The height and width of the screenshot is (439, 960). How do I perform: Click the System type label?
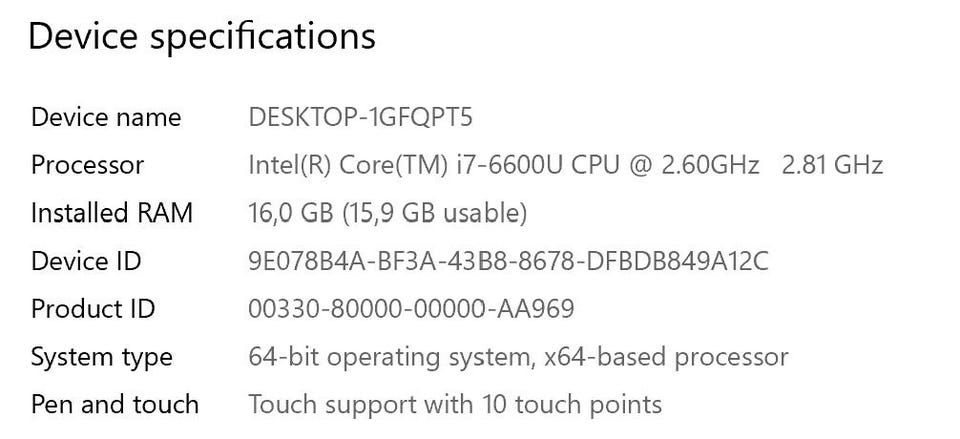pyautogui.click(x=101, y=357)
